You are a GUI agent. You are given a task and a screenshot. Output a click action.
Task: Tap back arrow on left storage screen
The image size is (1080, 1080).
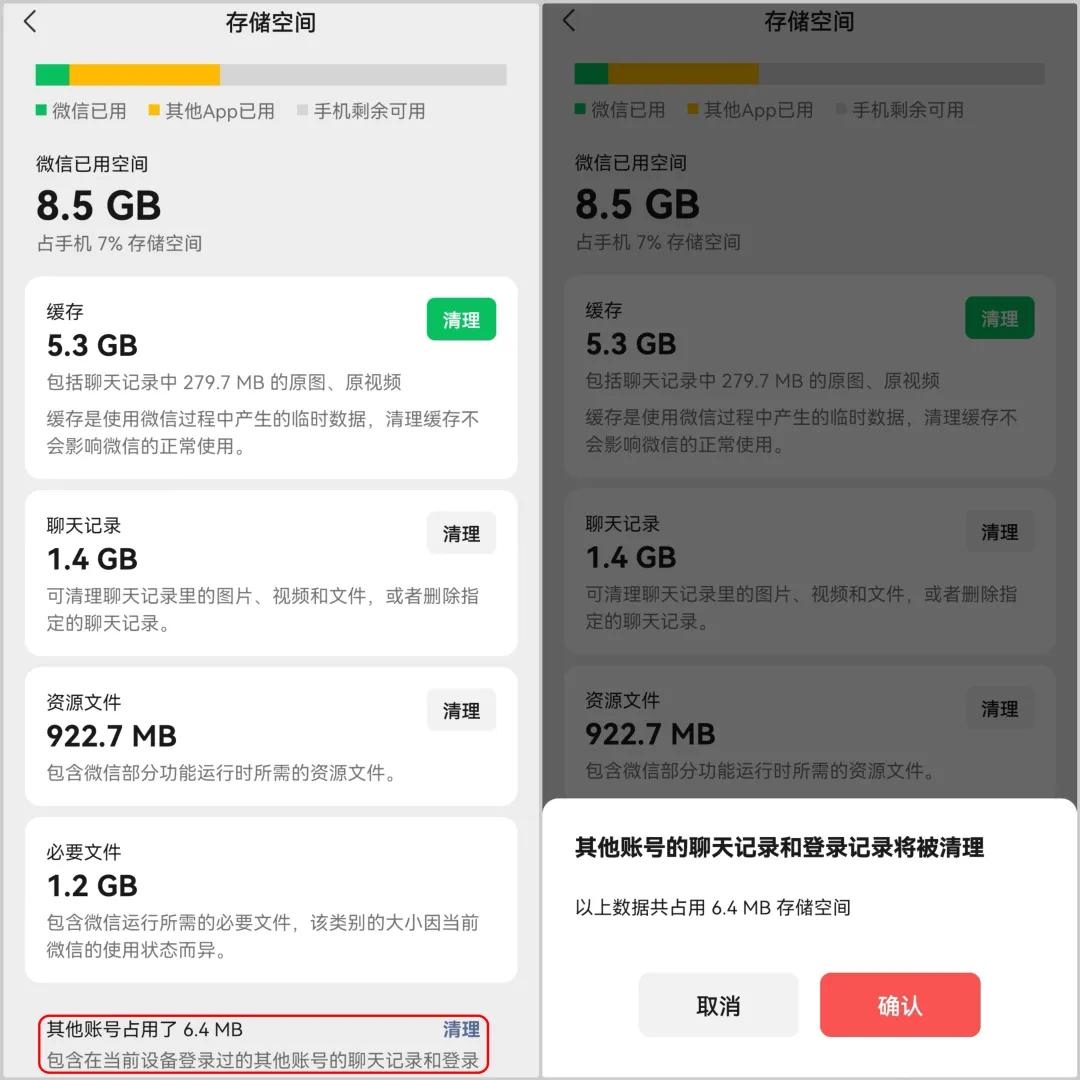point(30,21)
